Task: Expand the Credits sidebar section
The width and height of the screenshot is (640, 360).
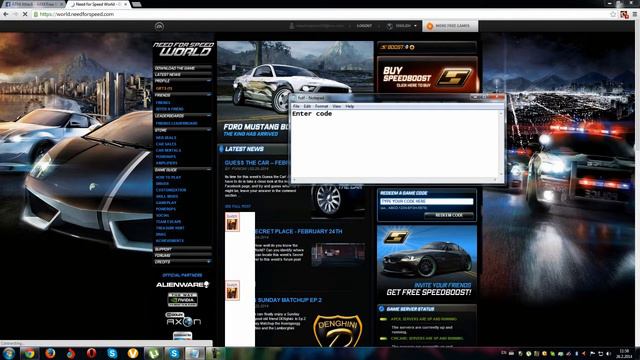Action: 209,262
